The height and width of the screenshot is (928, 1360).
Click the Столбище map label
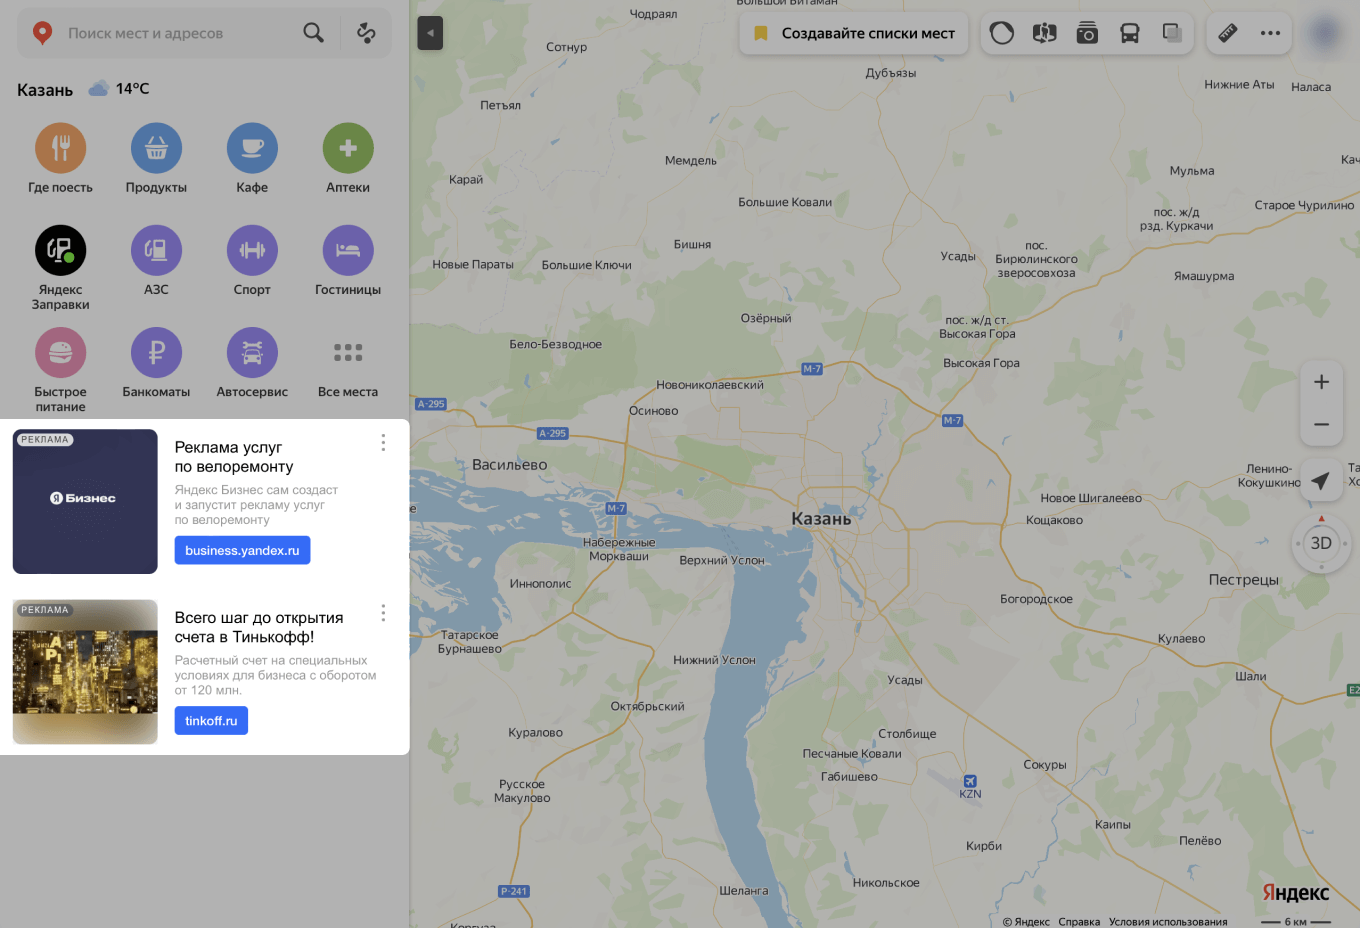click(907, 733)
